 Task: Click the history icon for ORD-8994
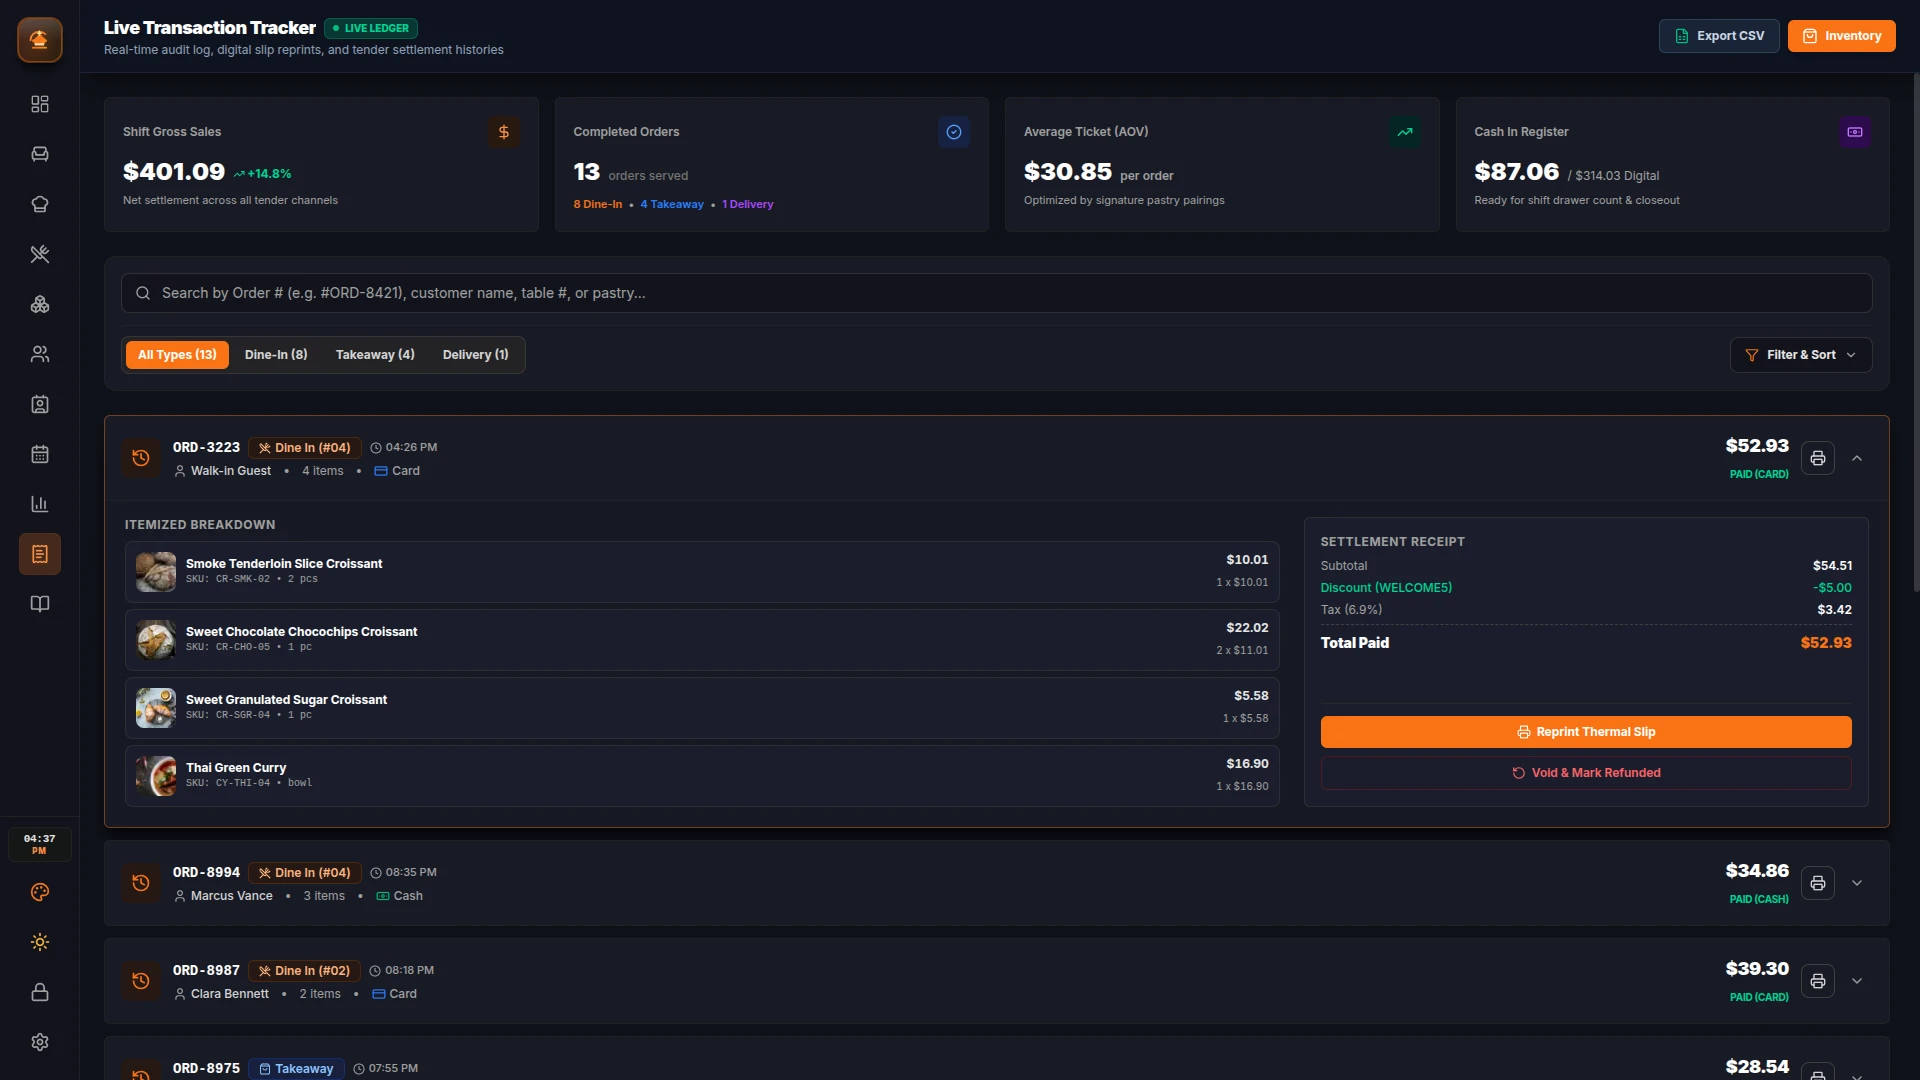(x=141, y=883)
